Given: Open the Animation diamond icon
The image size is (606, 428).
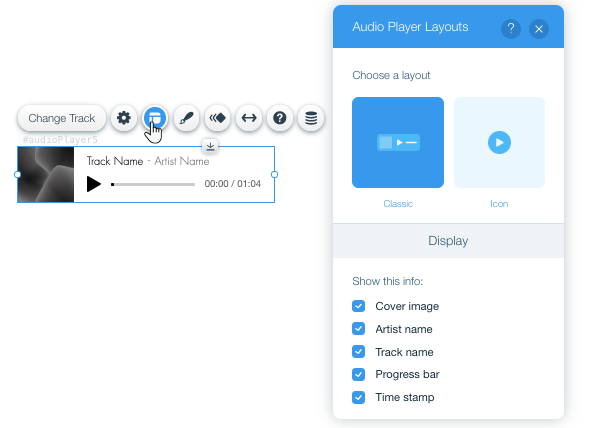Looking at the screenshot, I should click(x=218, y=118).
